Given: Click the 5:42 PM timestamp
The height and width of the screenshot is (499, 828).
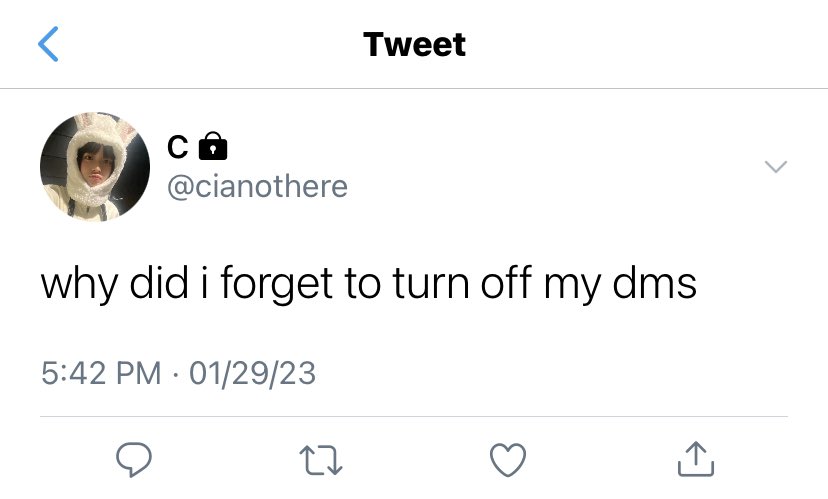Looking at the screenshot, I should click(101, 374).
